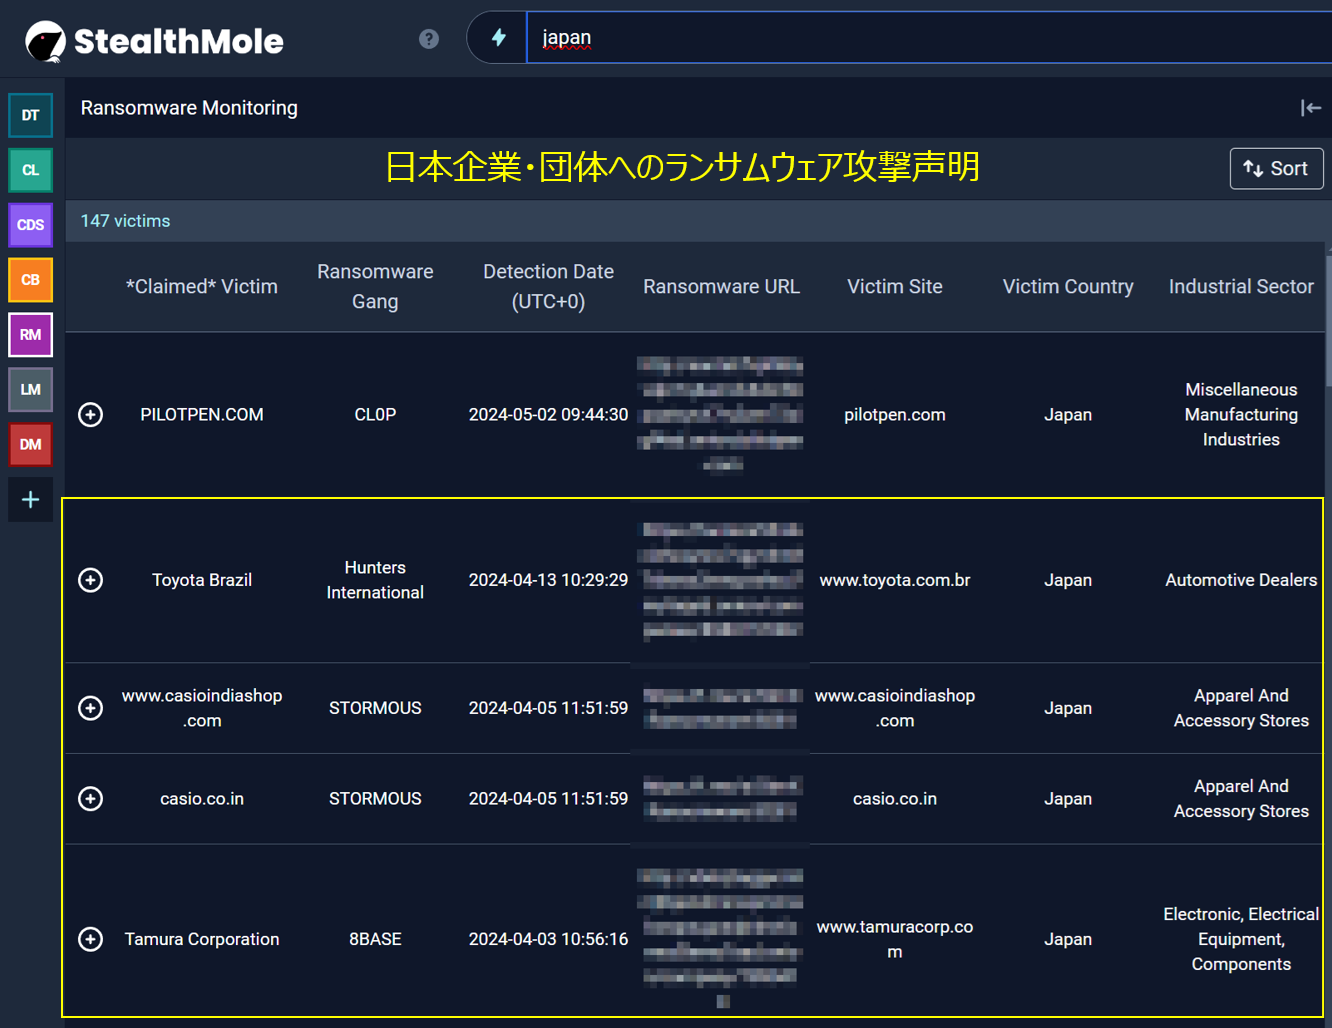
Task: Click the Detection Date column header
Action: tap(548, 286)
